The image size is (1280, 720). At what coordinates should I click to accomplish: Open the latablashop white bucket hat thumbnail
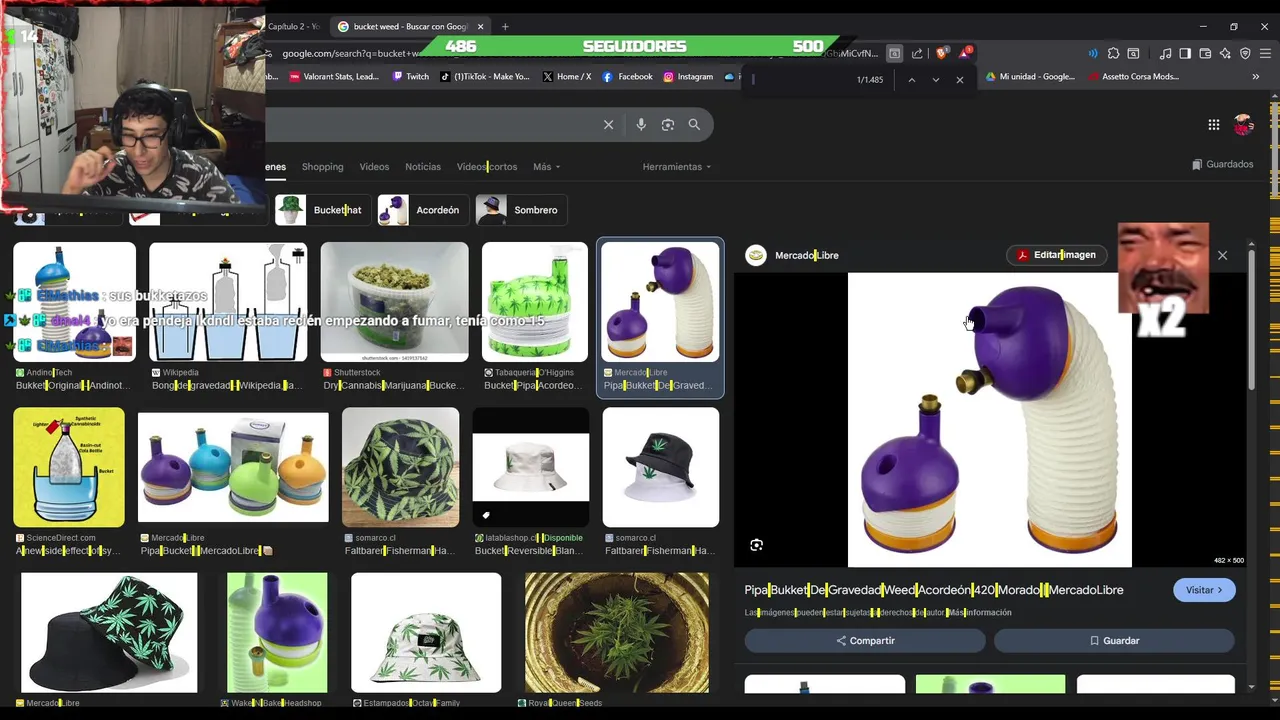[x=531, y=467]
